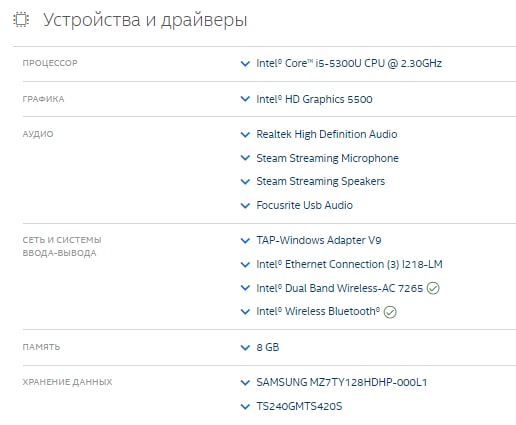Click the green checkmark beside Intel Wireless Bluetooth

coord(390,312)
